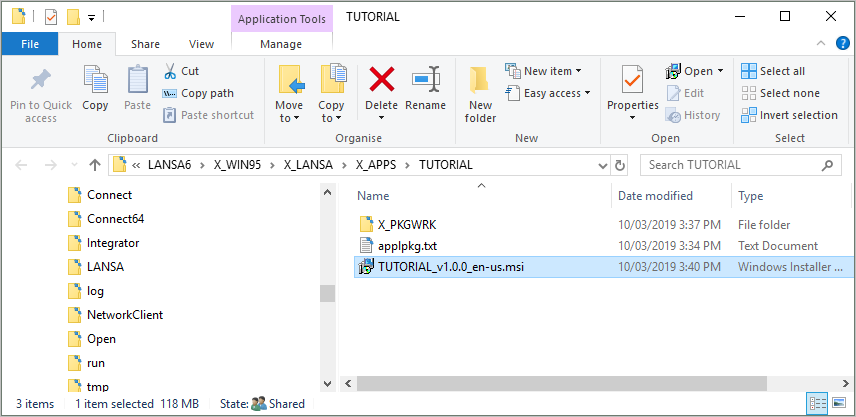Viewport: 856px width, 417px height.
Task: Click X_LANSA in the address breadcrumb
Action: tap(308, 165)
